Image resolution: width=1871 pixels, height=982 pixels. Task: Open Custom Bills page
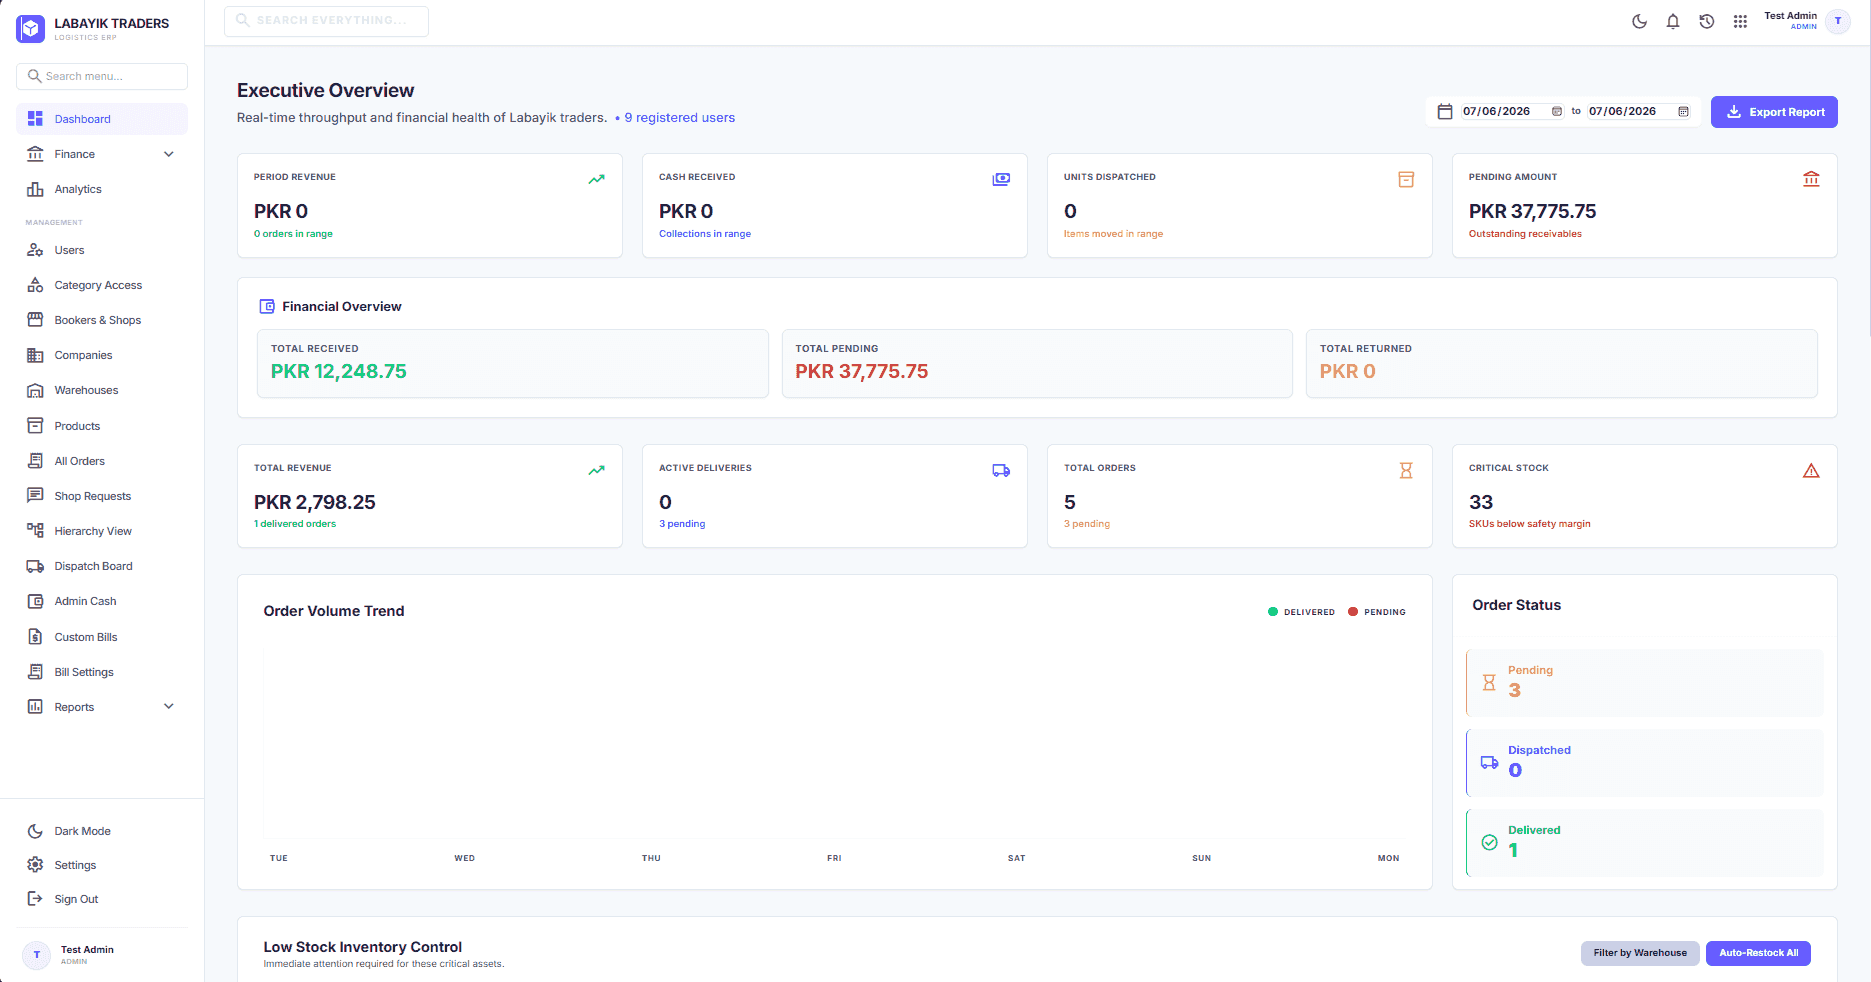click(x=102, y=637)
